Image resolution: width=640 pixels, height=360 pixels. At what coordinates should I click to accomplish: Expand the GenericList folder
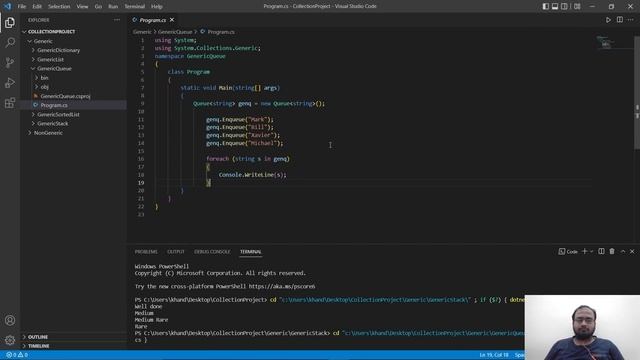(50, 60)
